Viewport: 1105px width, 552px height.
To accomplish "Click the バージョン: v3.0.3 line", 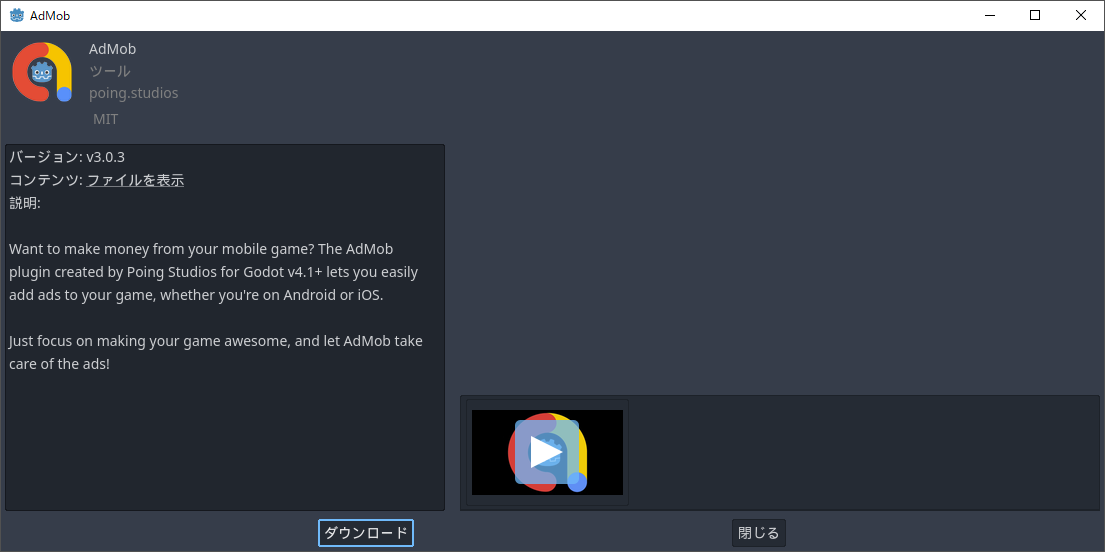I will pos(67,157).
